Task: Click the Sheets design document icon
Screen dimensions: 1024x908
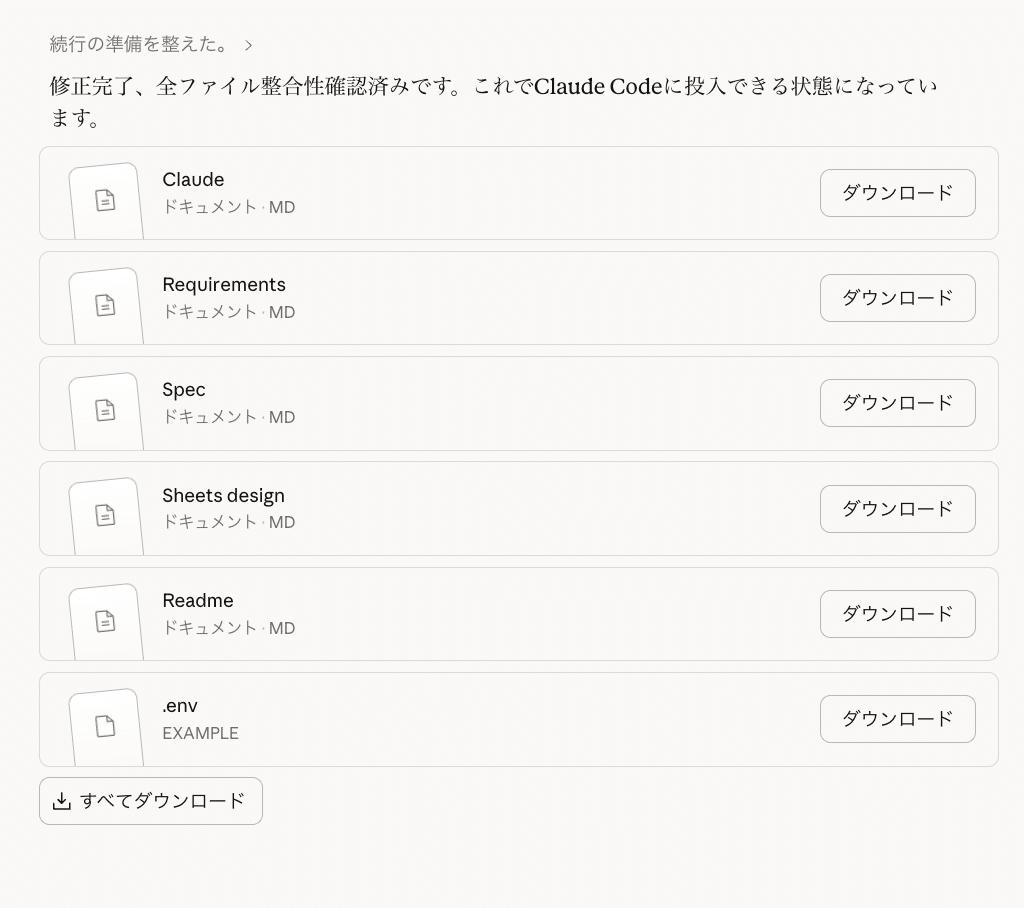Action: (x=105, y=515)
